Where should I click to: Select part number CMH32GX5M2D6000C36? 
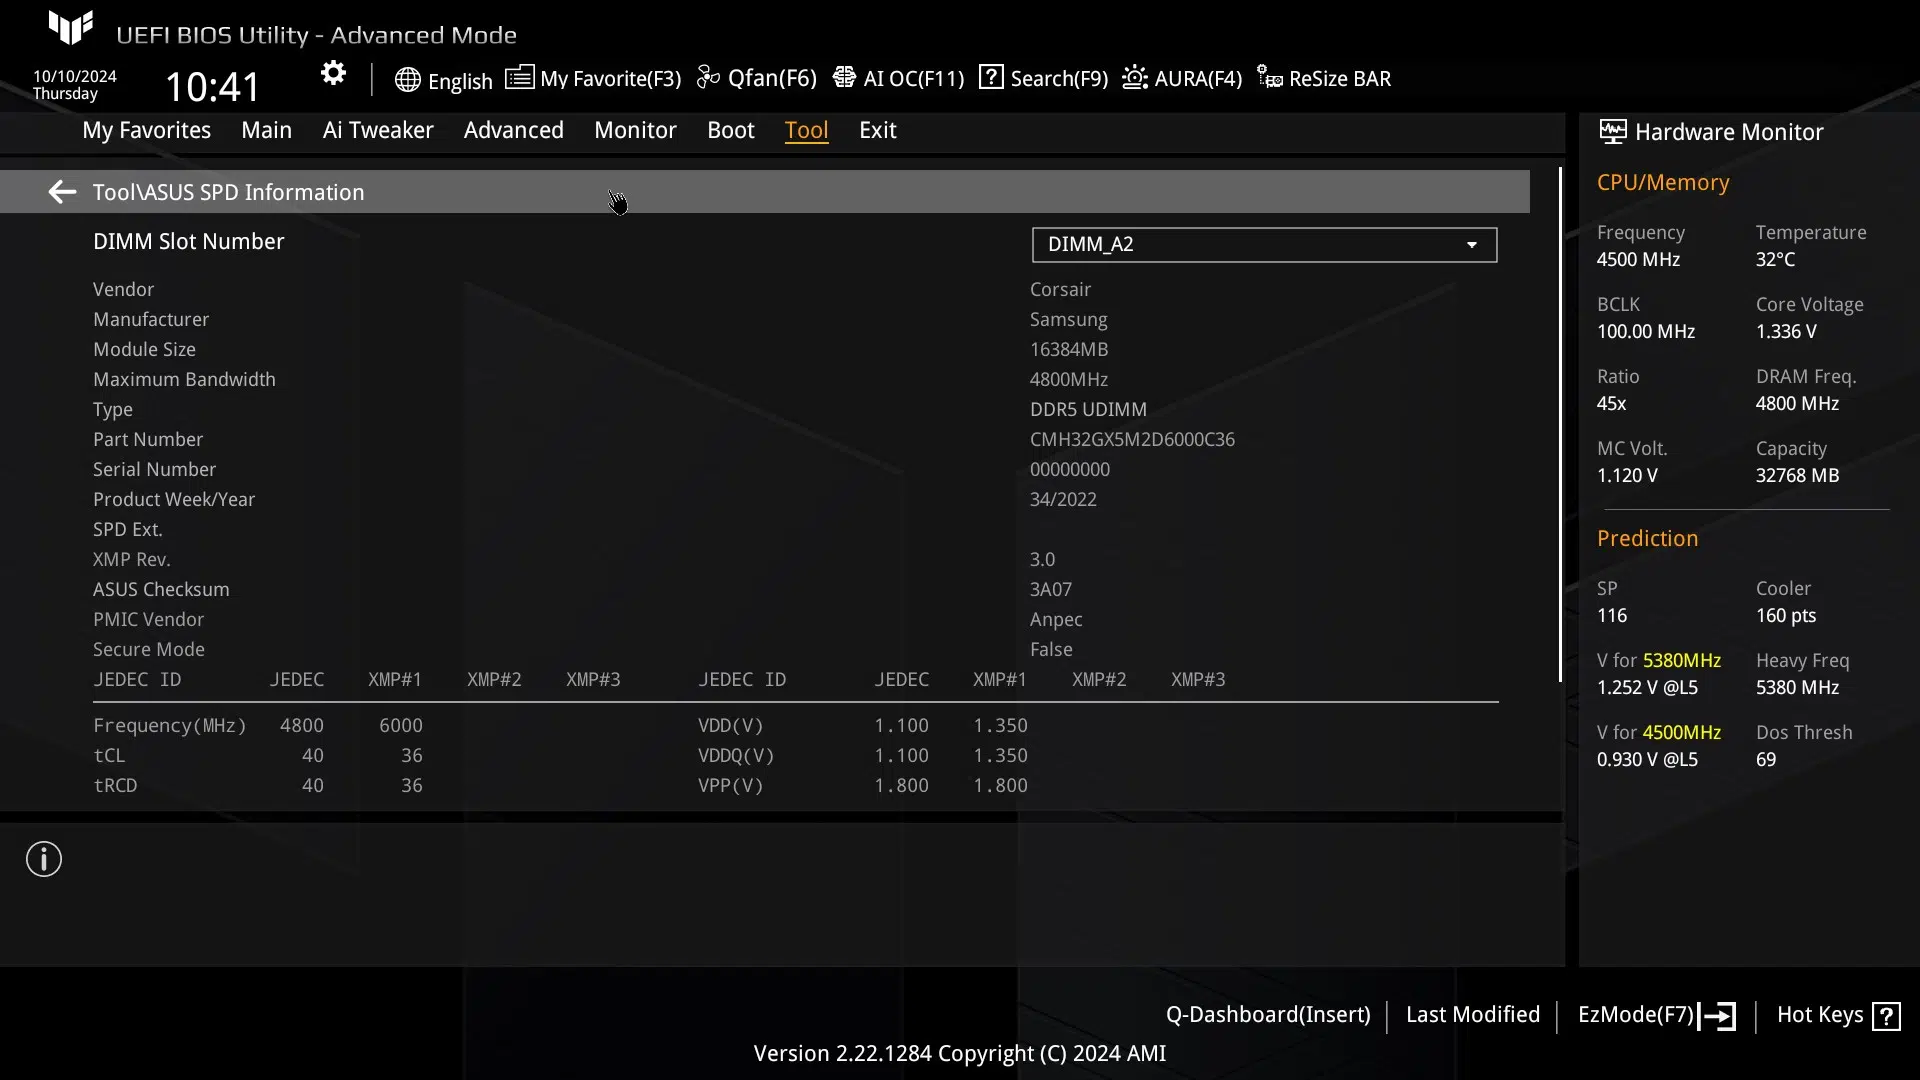point(1132,439)
